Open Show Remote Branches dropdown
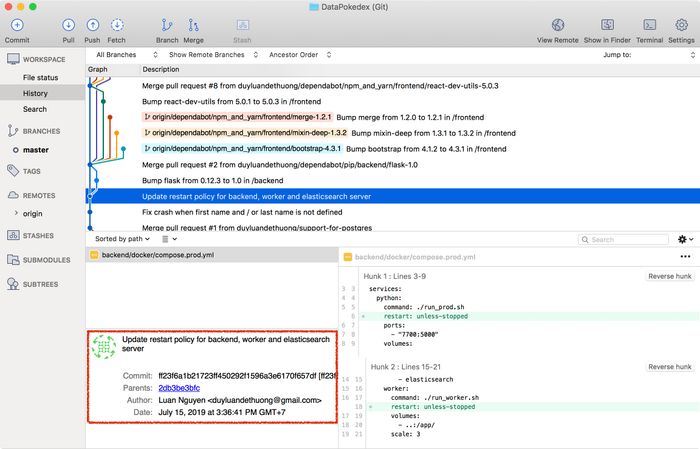The image size is (700, 449). tap(211, 54)
